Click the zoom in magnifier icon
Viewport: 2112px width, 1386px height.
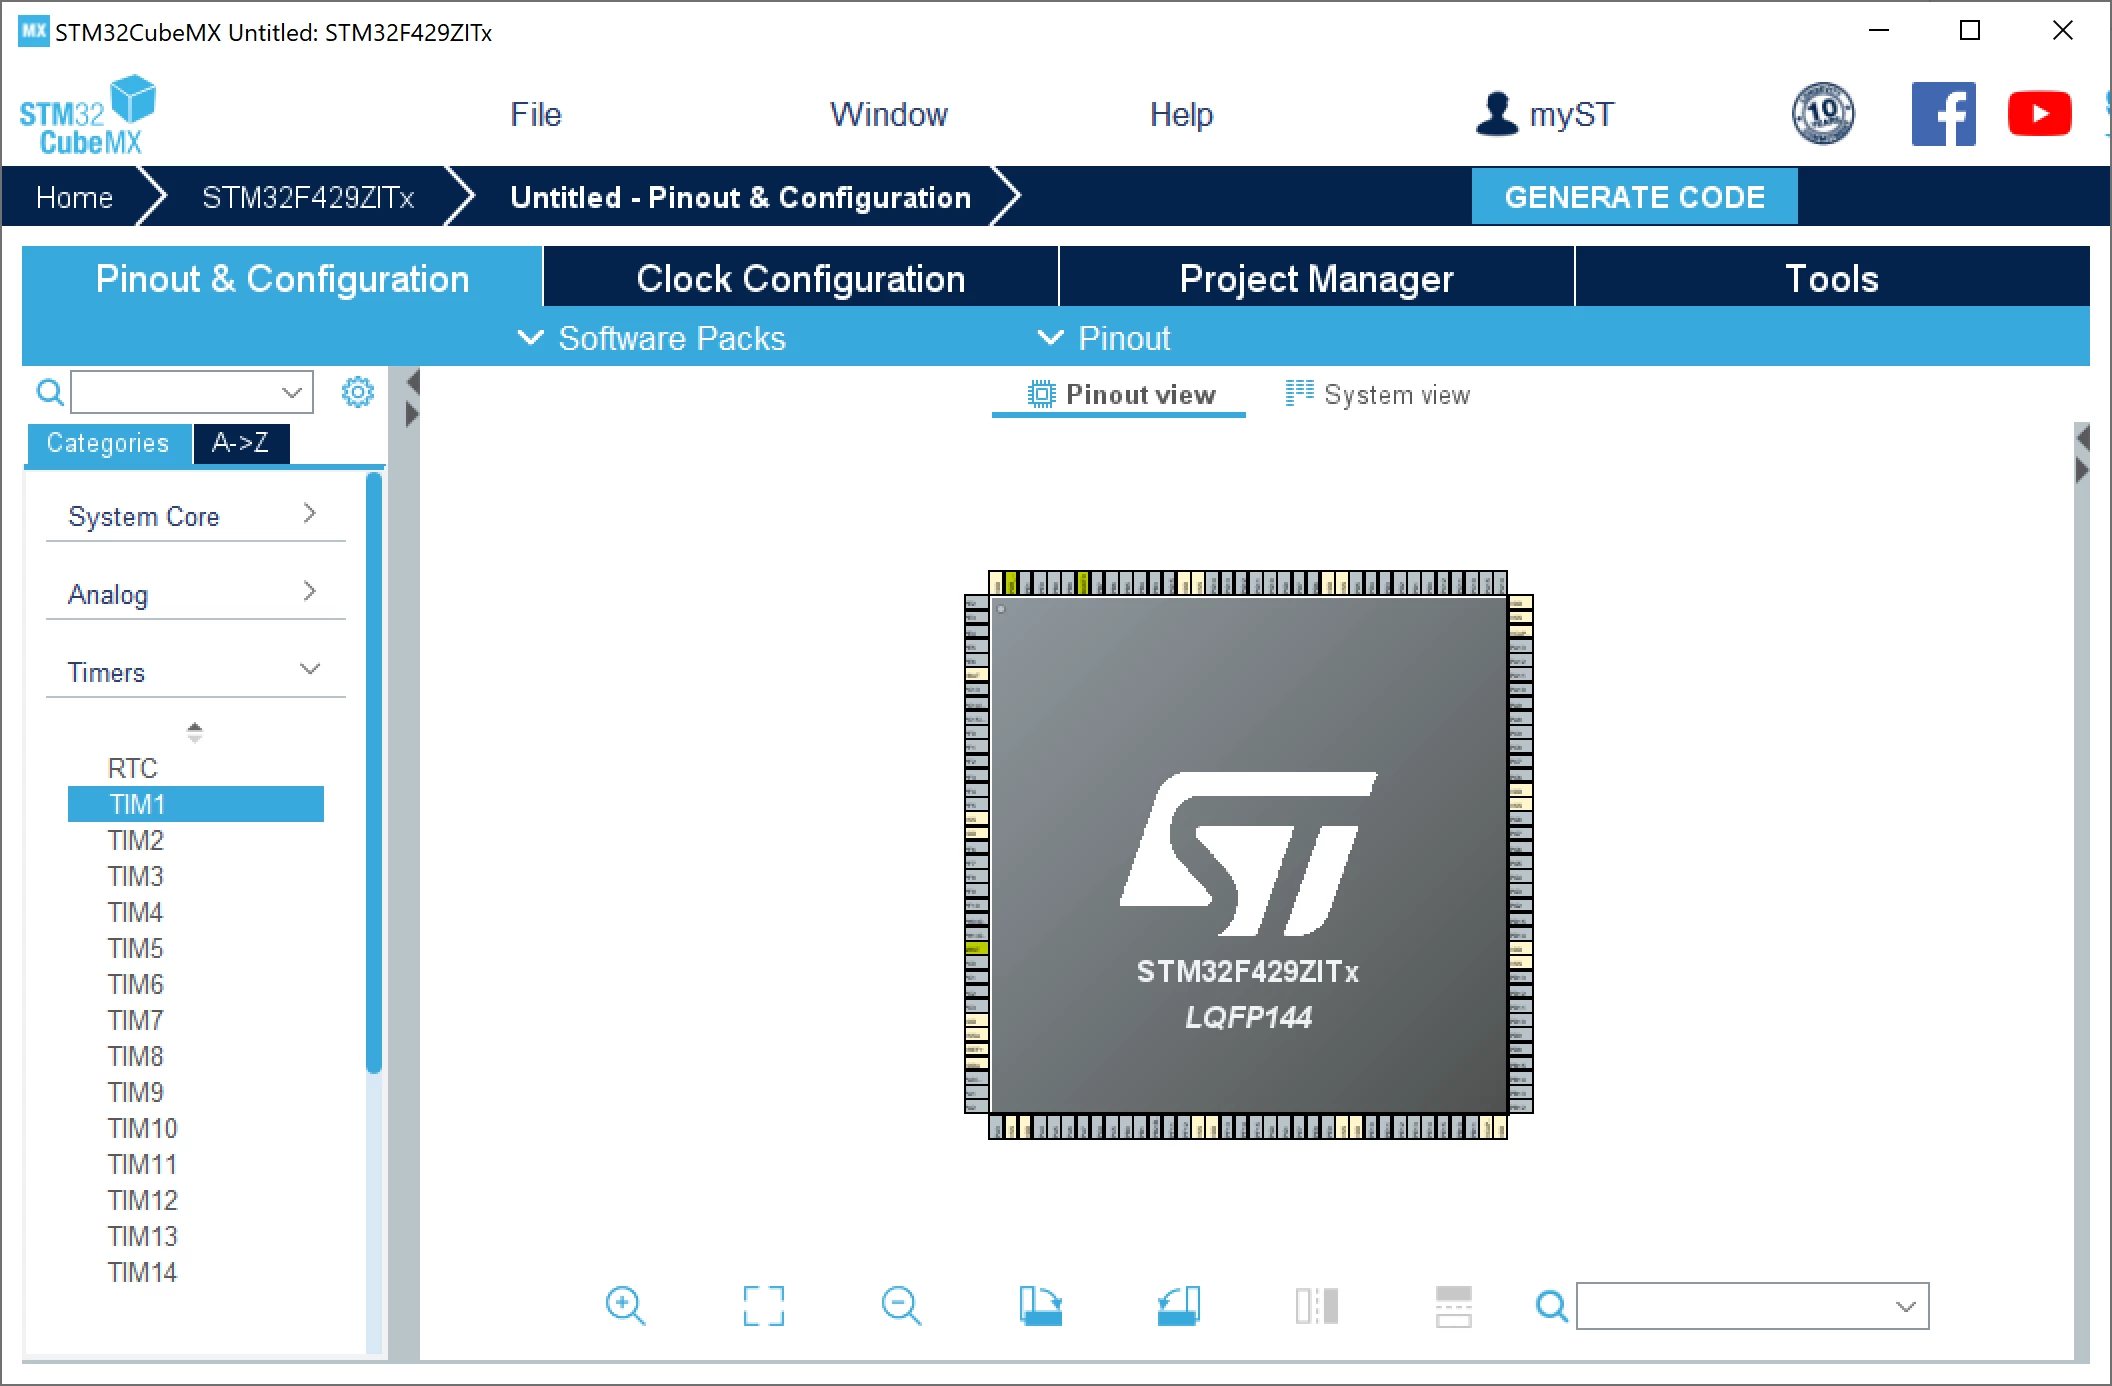pyautogui.click(x=625, y=1306)
